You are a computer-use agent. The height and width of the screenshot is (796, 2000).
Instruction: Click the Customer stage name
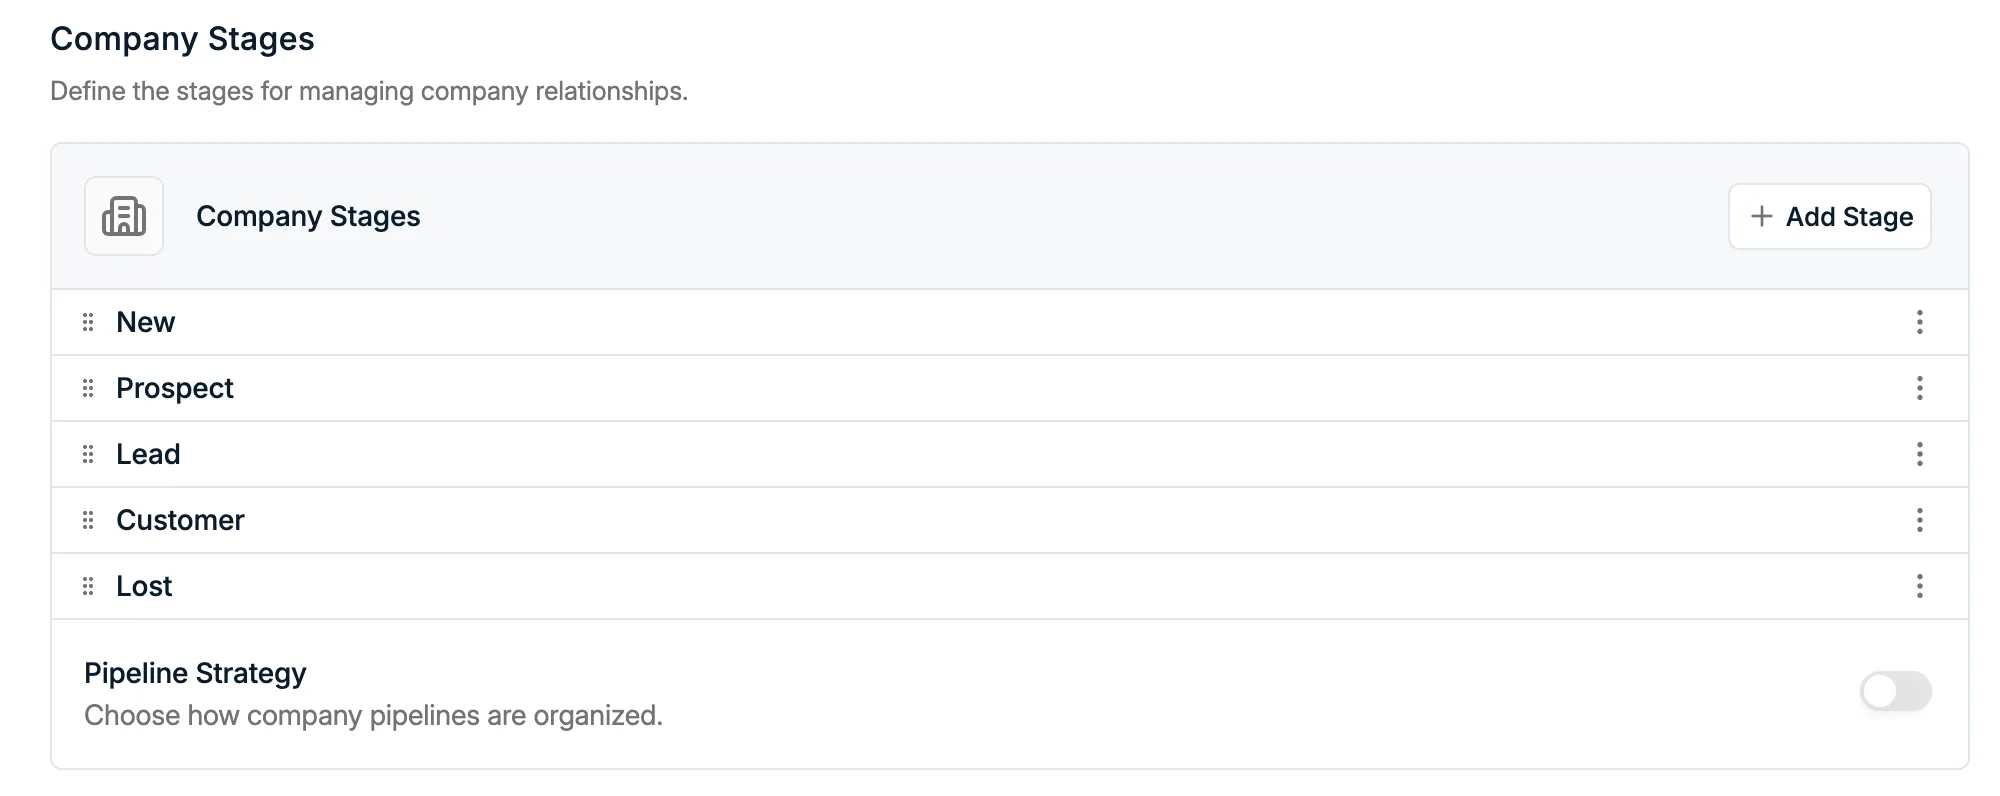[180, 520]
